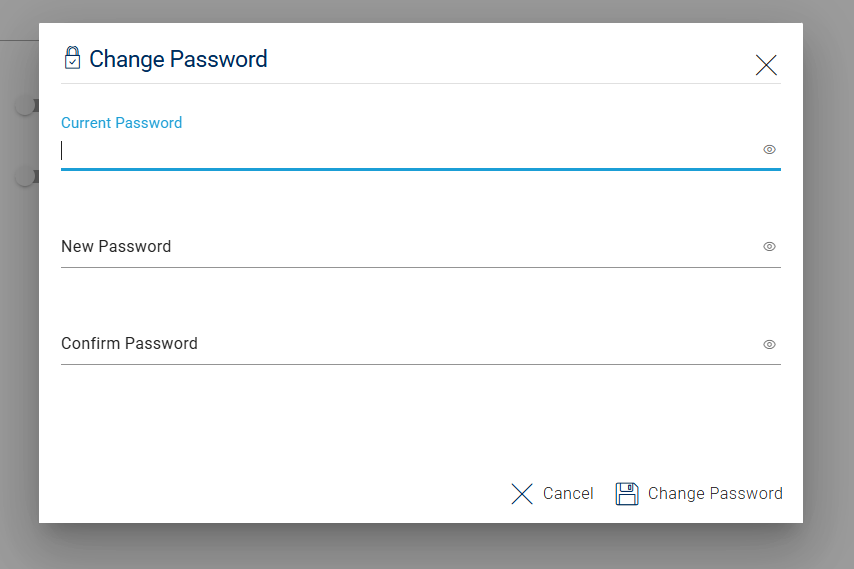The width and height of the screenshot is (854, 569).
Task: Select the New Password input field
Action: tap(400, 247)
